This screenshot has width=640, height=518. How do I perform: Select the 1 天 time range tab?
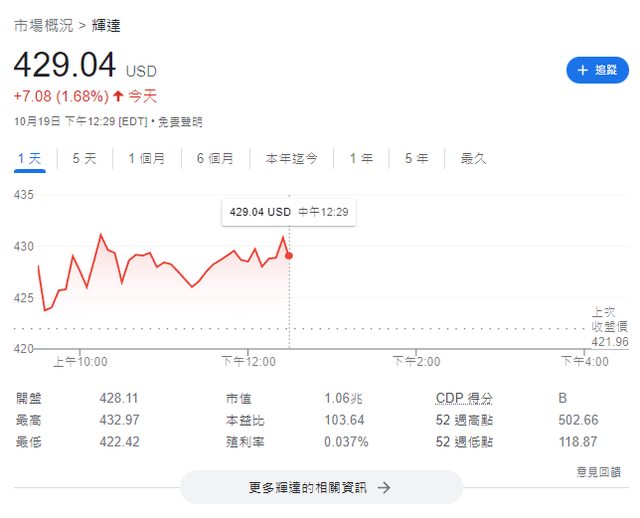coord(29,158)
